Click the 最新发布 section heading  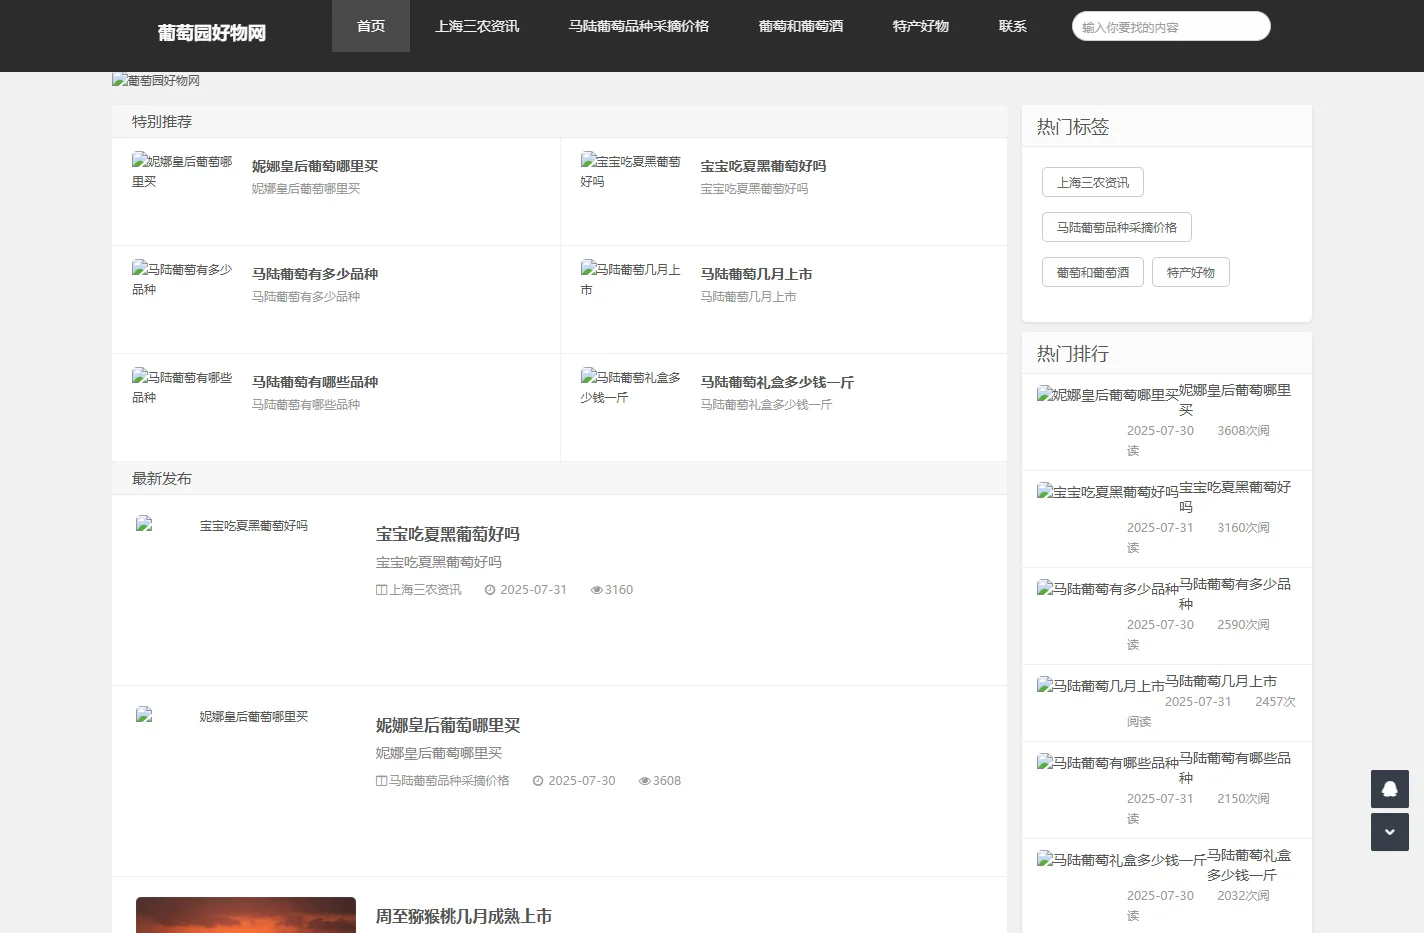(x=162, y=479)
